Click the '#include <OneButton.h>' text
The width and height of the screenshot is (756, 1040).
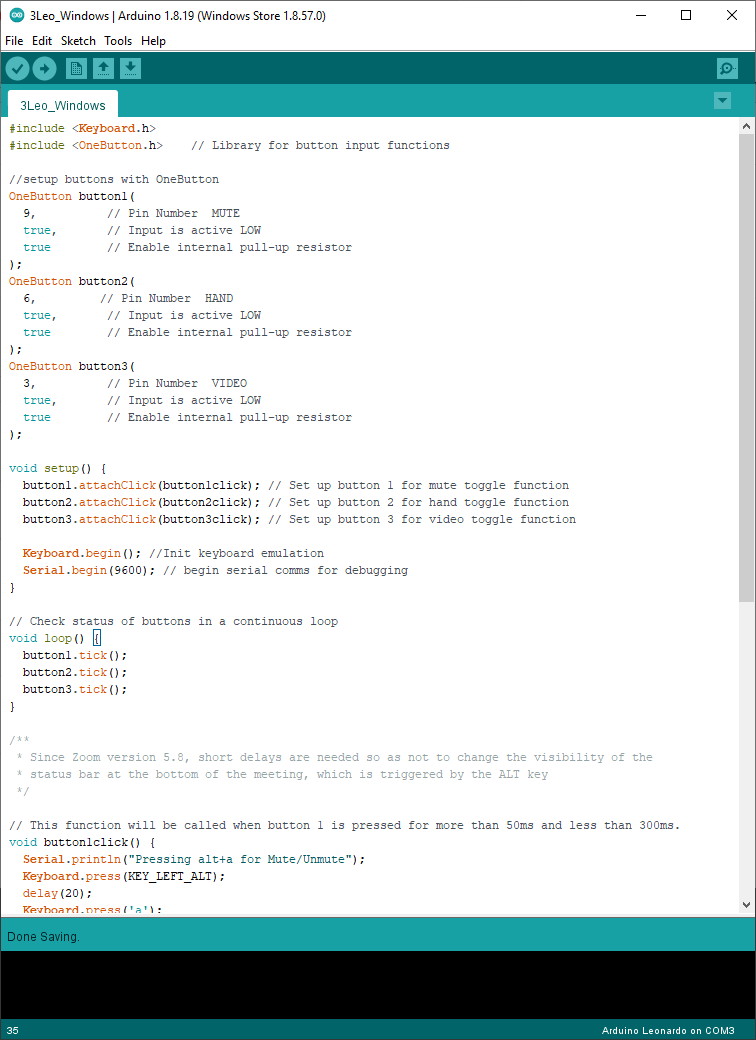tap(86, 145)
